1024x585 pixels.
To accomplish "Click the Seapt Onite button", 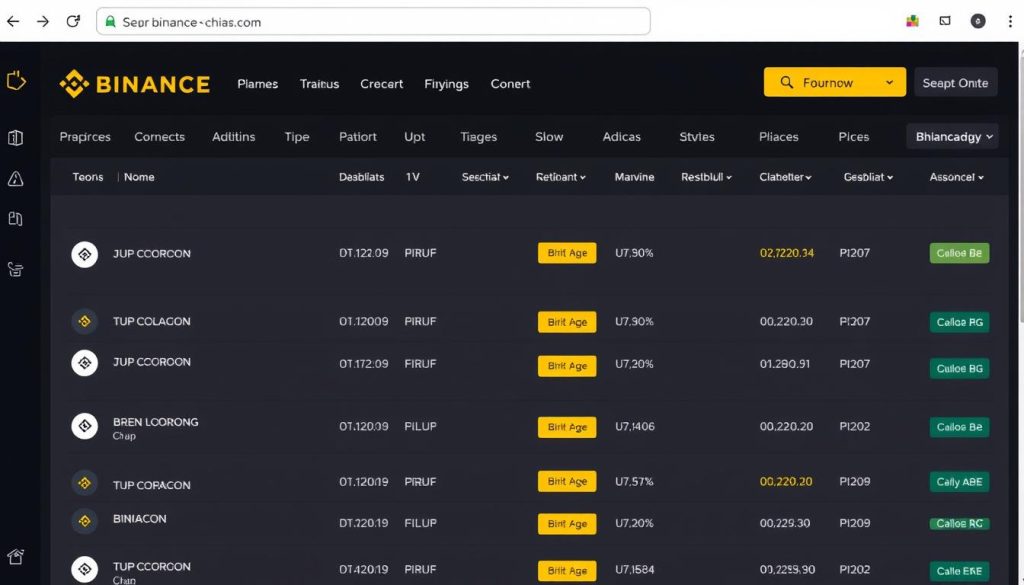I will [955, 83].
